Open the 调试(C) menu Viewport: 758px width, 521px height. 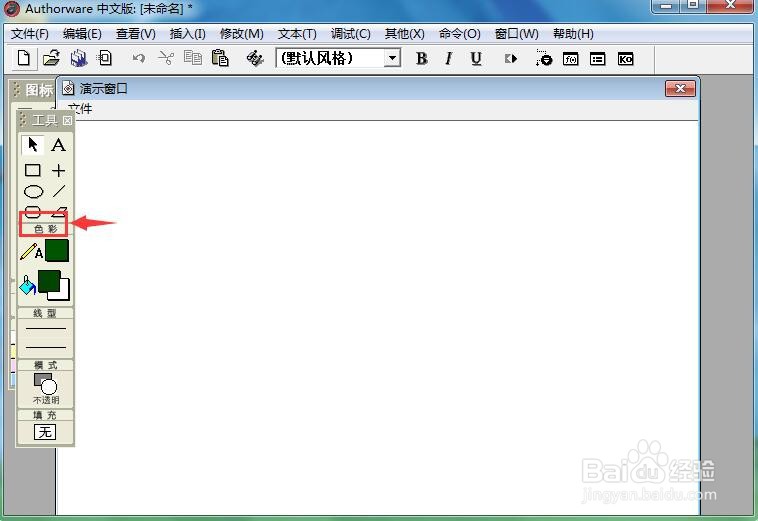350,34
